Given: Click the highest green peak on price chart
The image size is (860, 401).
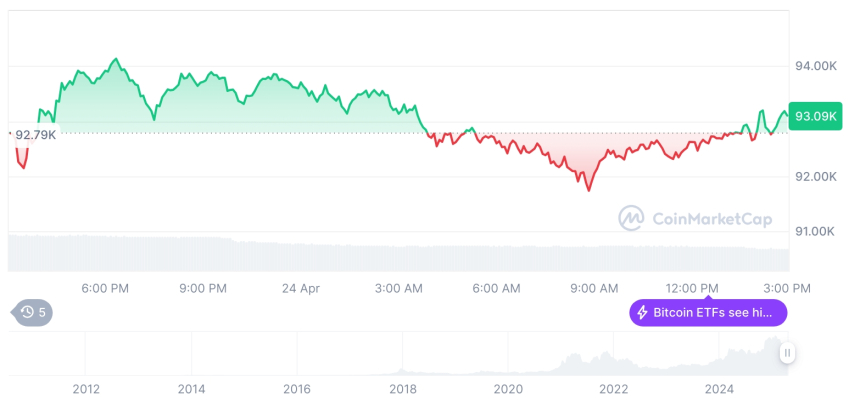Looking at the screenshot, I should pyautogui.click(x=116, y=60).
